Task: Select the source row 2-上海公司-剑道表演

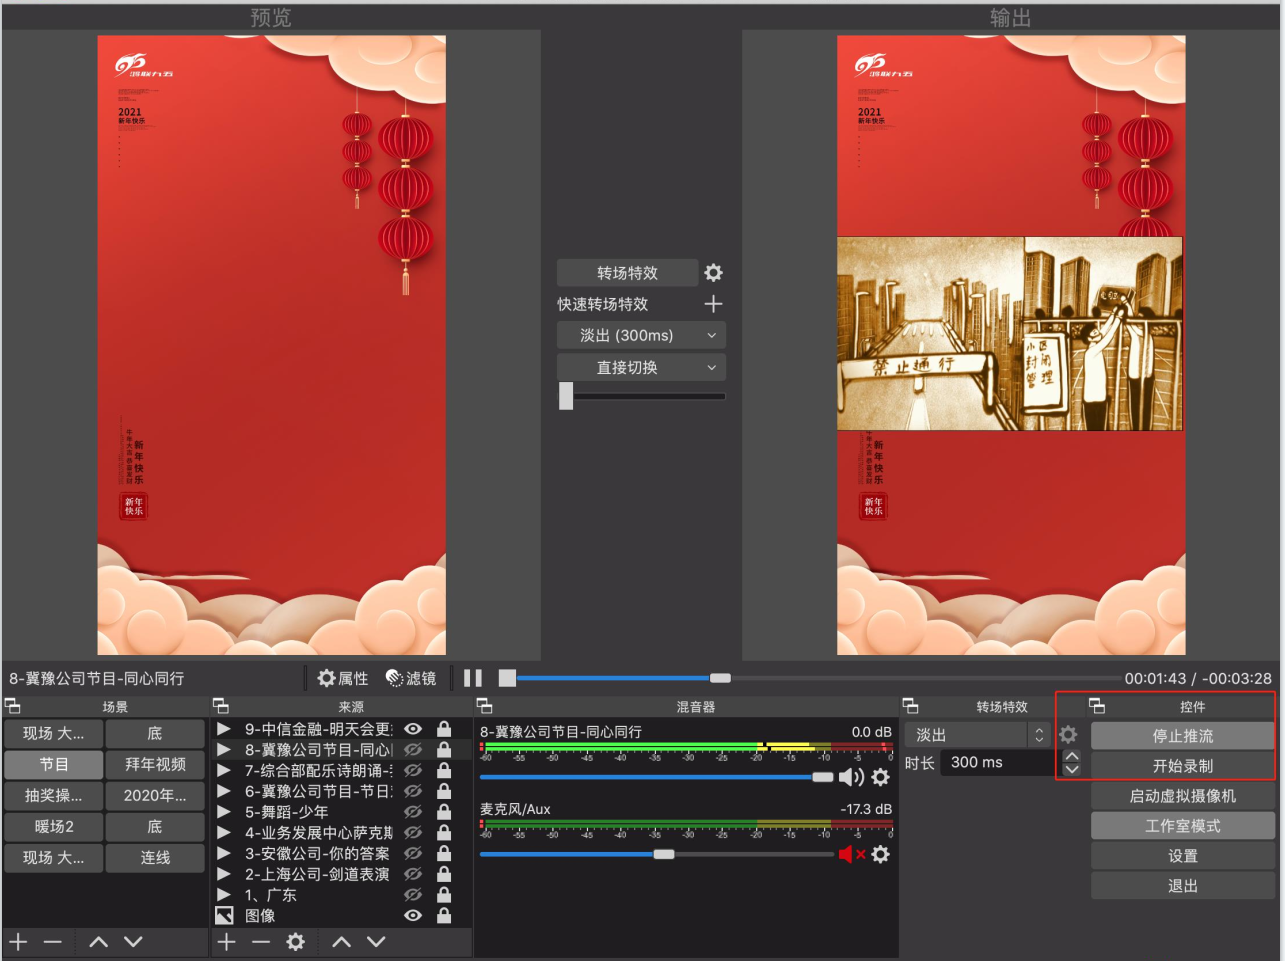Action: (x=341, y=874)
